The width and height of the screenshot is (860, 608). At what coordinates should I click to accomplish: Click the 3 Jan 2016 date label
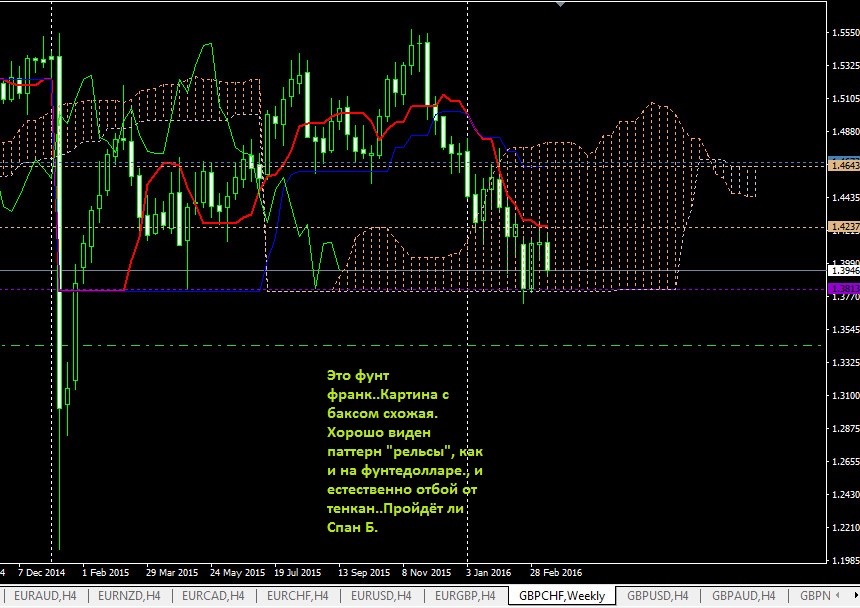pyautogui.click(x=488, y=572)
